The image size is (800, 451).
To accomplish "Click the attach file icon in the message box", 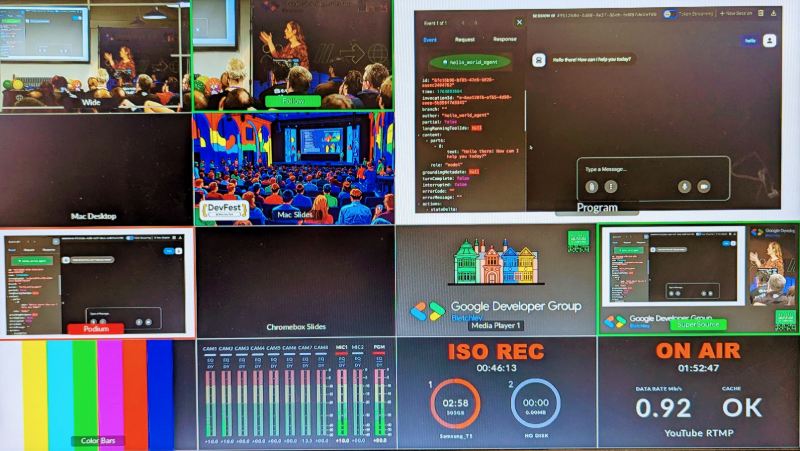I will pos(592,186).
